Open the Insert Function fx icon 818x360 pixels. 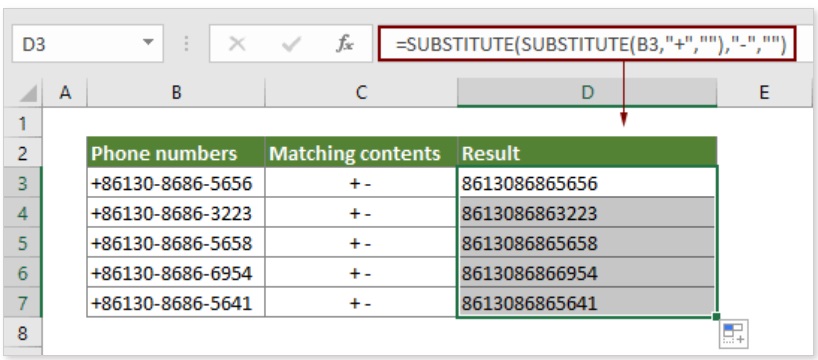[x=344, y=44]
